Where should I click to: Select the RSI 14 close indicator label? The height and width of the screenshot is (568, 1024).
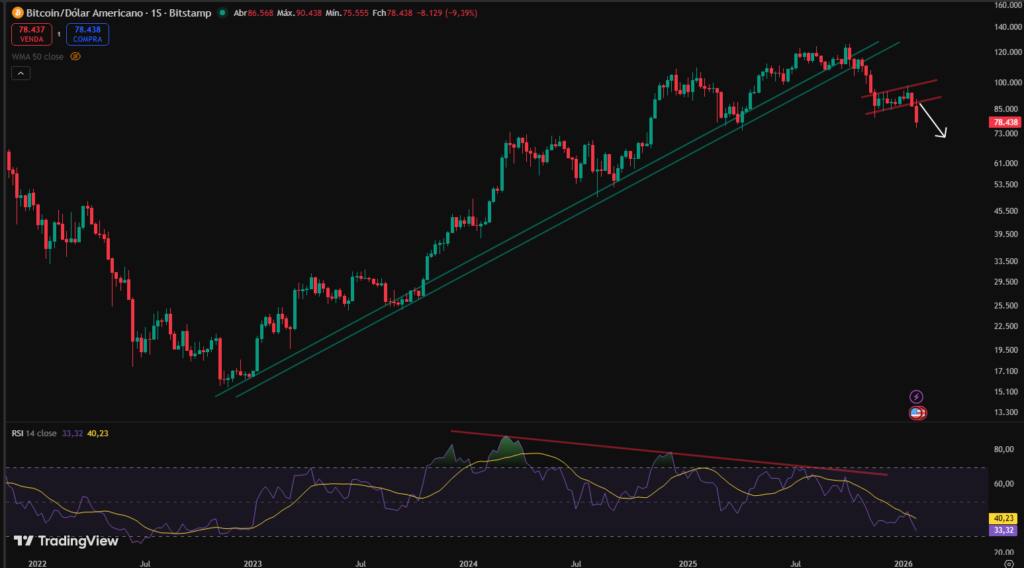click(x=34, y=434)
